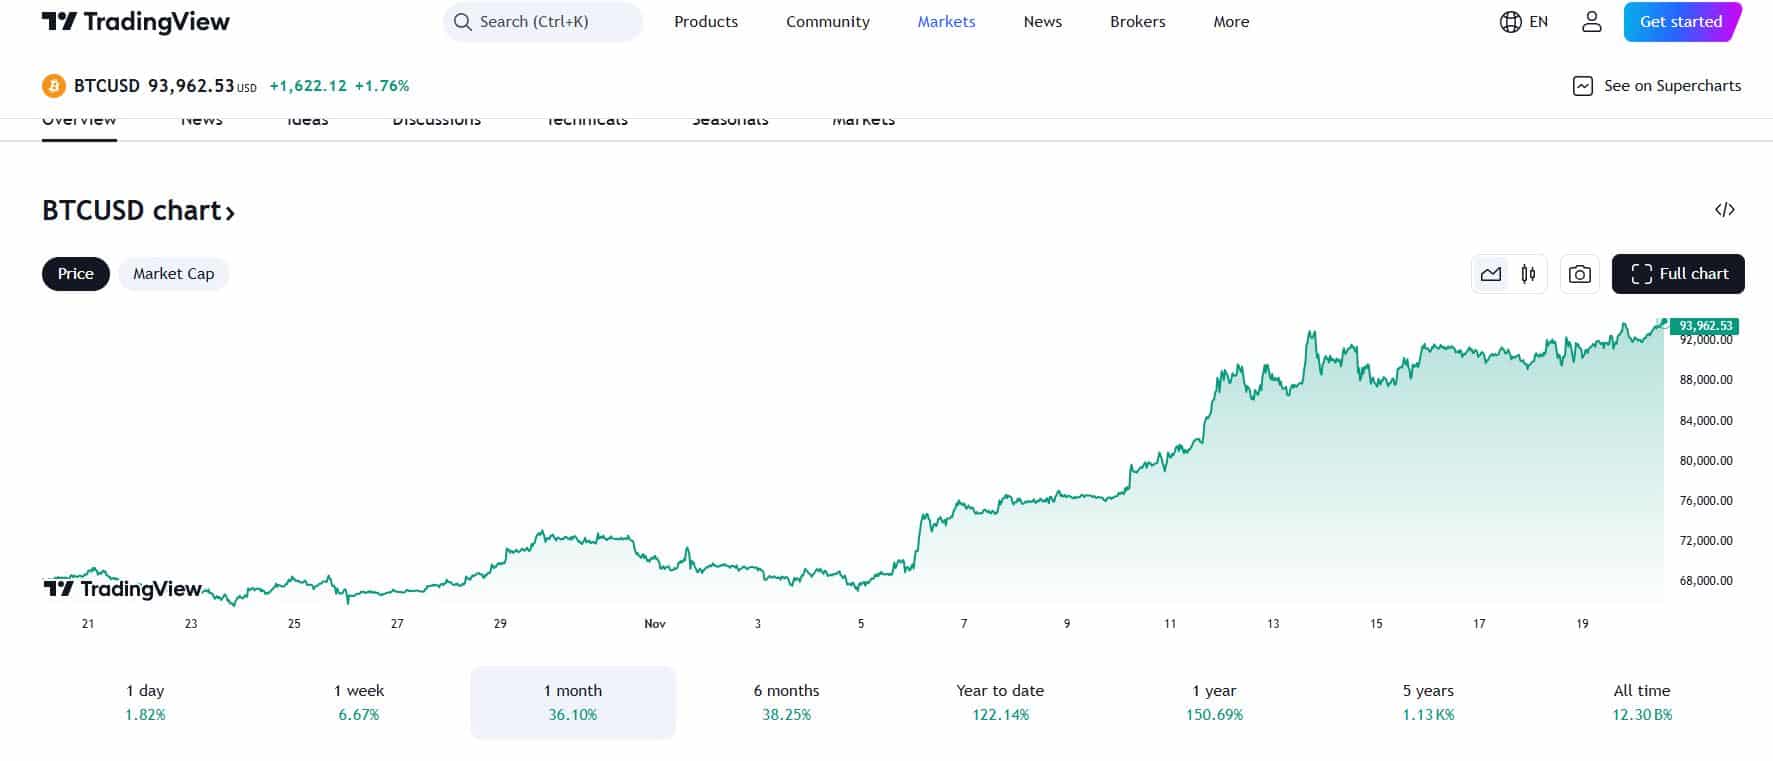Select the 1 month range
The image size is (1773, 761).
(573, 702)
